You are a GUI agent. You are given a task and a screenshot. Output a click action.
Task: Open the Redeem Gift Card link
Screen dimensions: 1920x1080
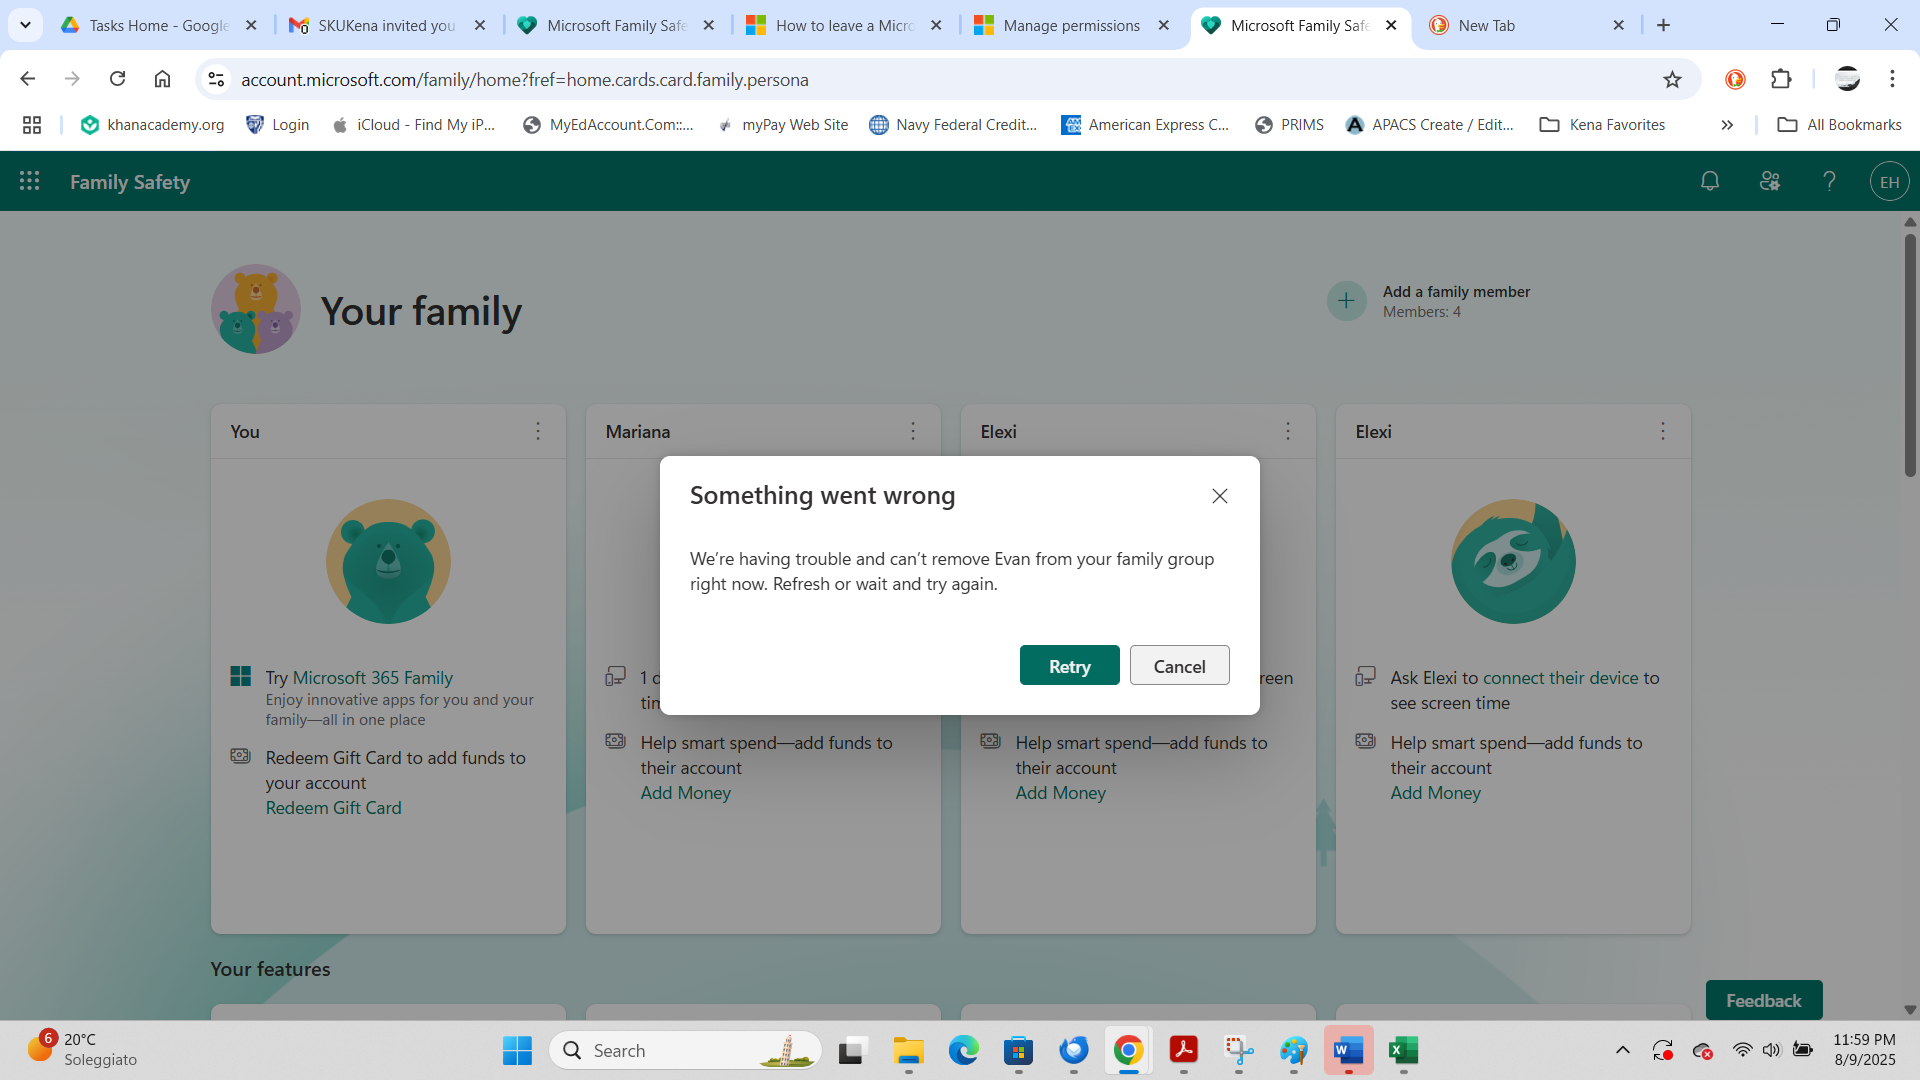(332, 807)
